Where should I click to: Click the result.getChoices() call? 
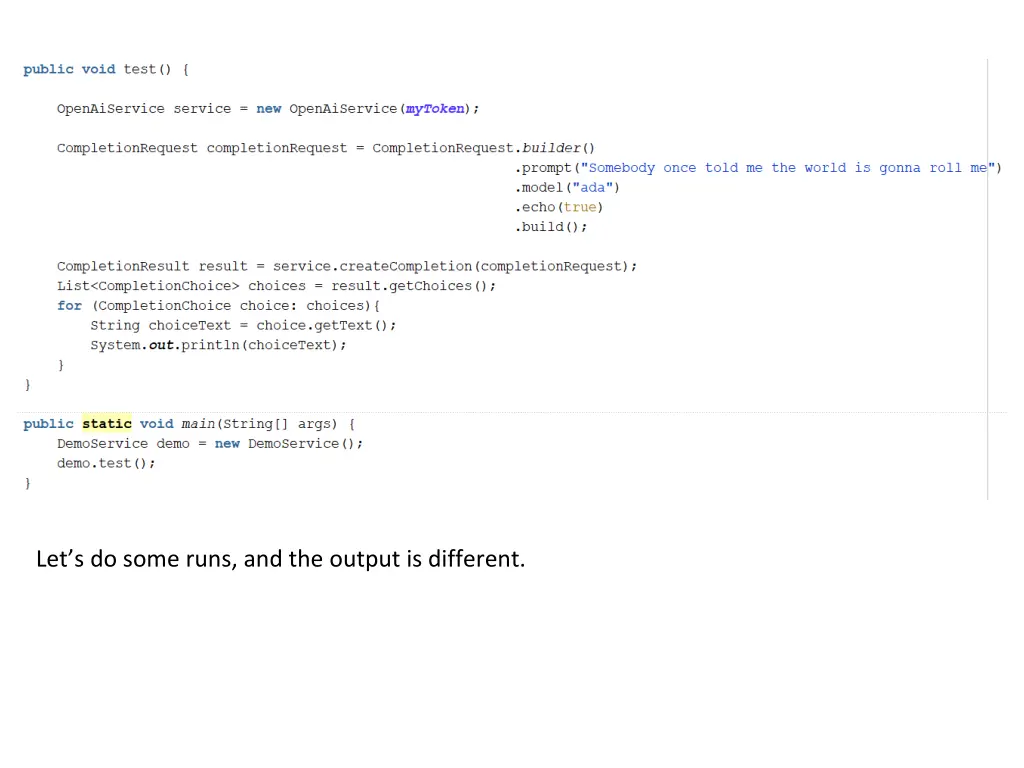(x=413, y=286)
